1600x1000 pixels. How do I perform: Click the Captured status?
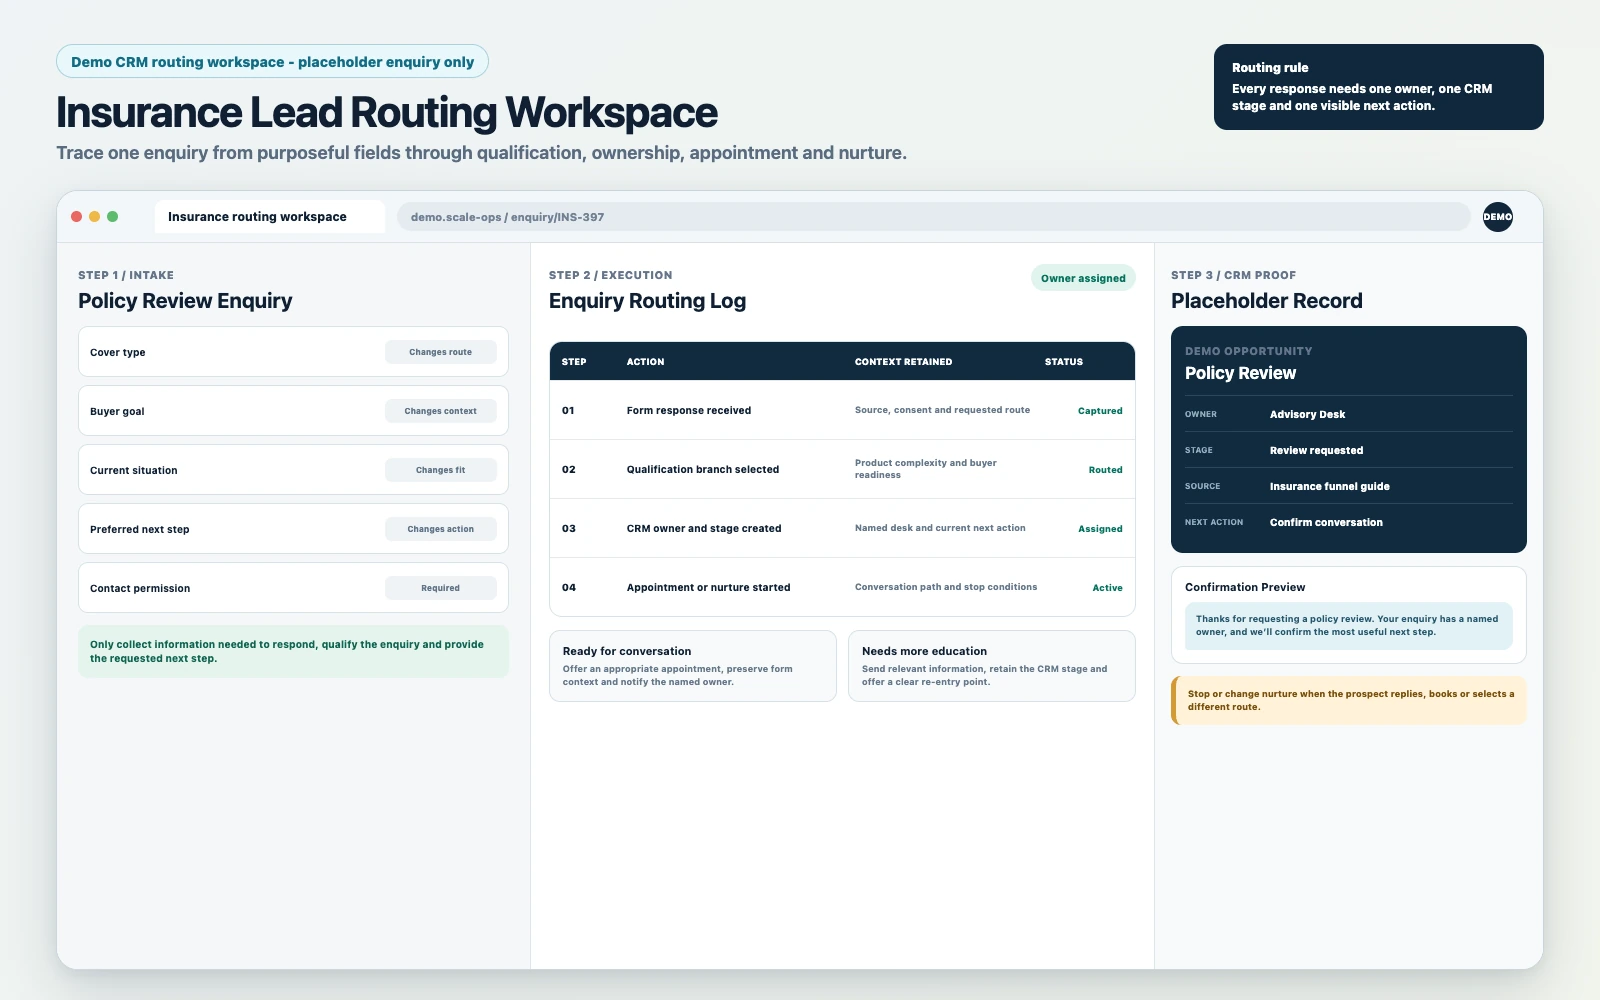[1100, 411]
